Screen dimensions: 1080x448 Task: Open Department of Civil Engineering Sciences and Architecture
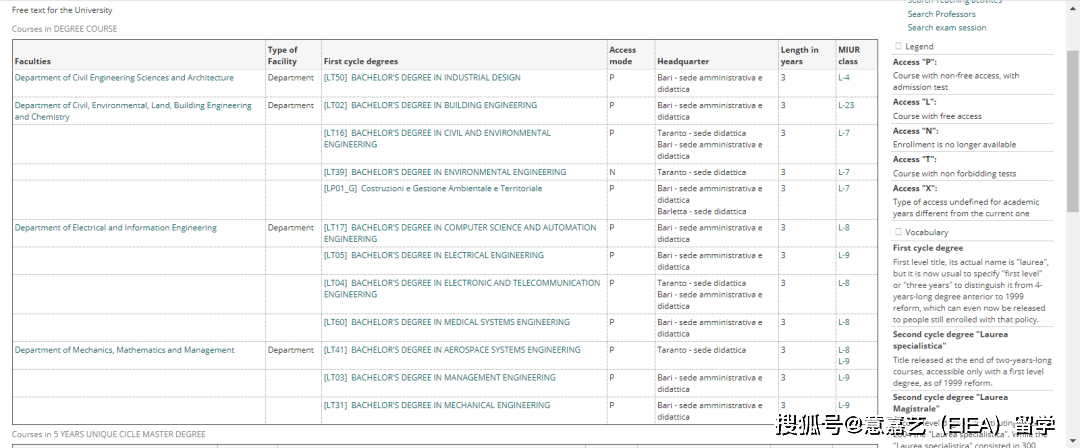(124, 77)
